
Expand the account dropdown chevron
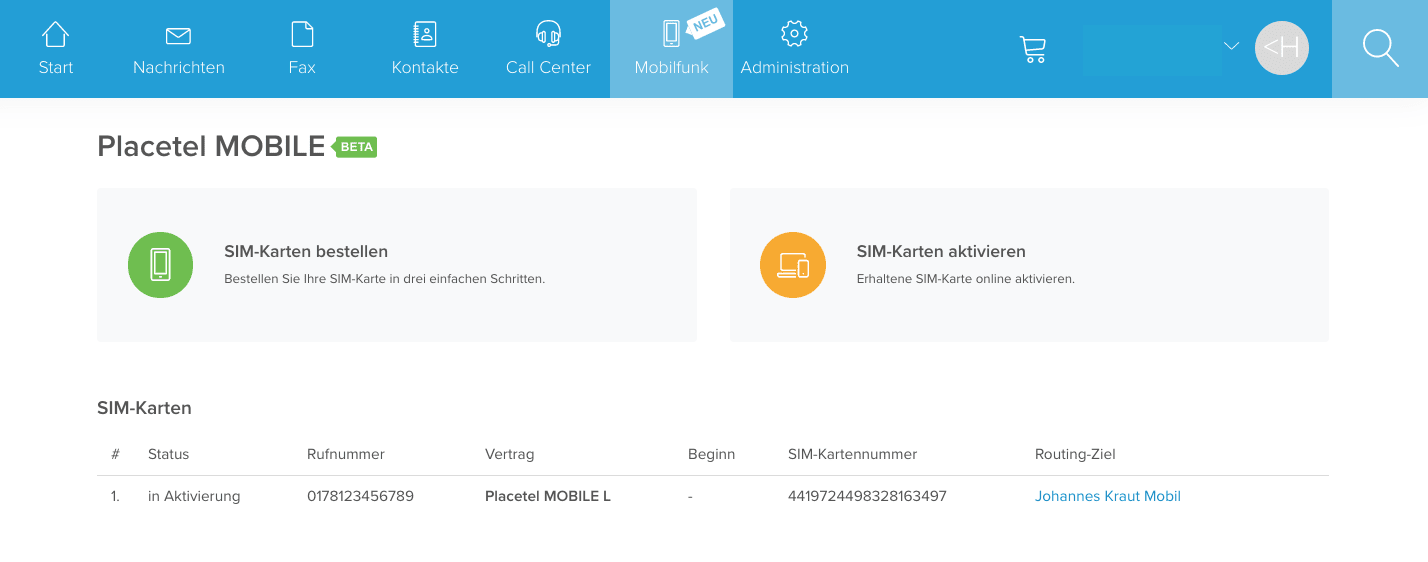tap(1232, 46)
